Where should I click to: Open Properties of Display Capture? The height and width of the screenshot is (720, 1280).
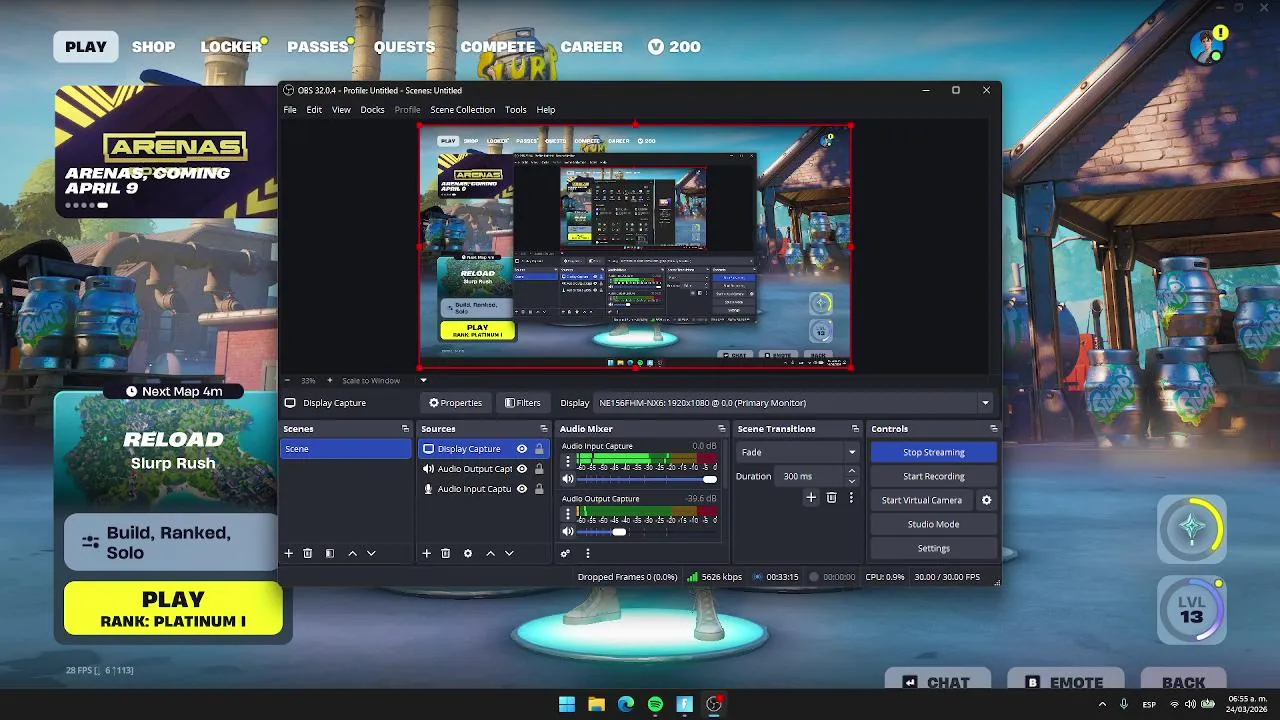456,403
